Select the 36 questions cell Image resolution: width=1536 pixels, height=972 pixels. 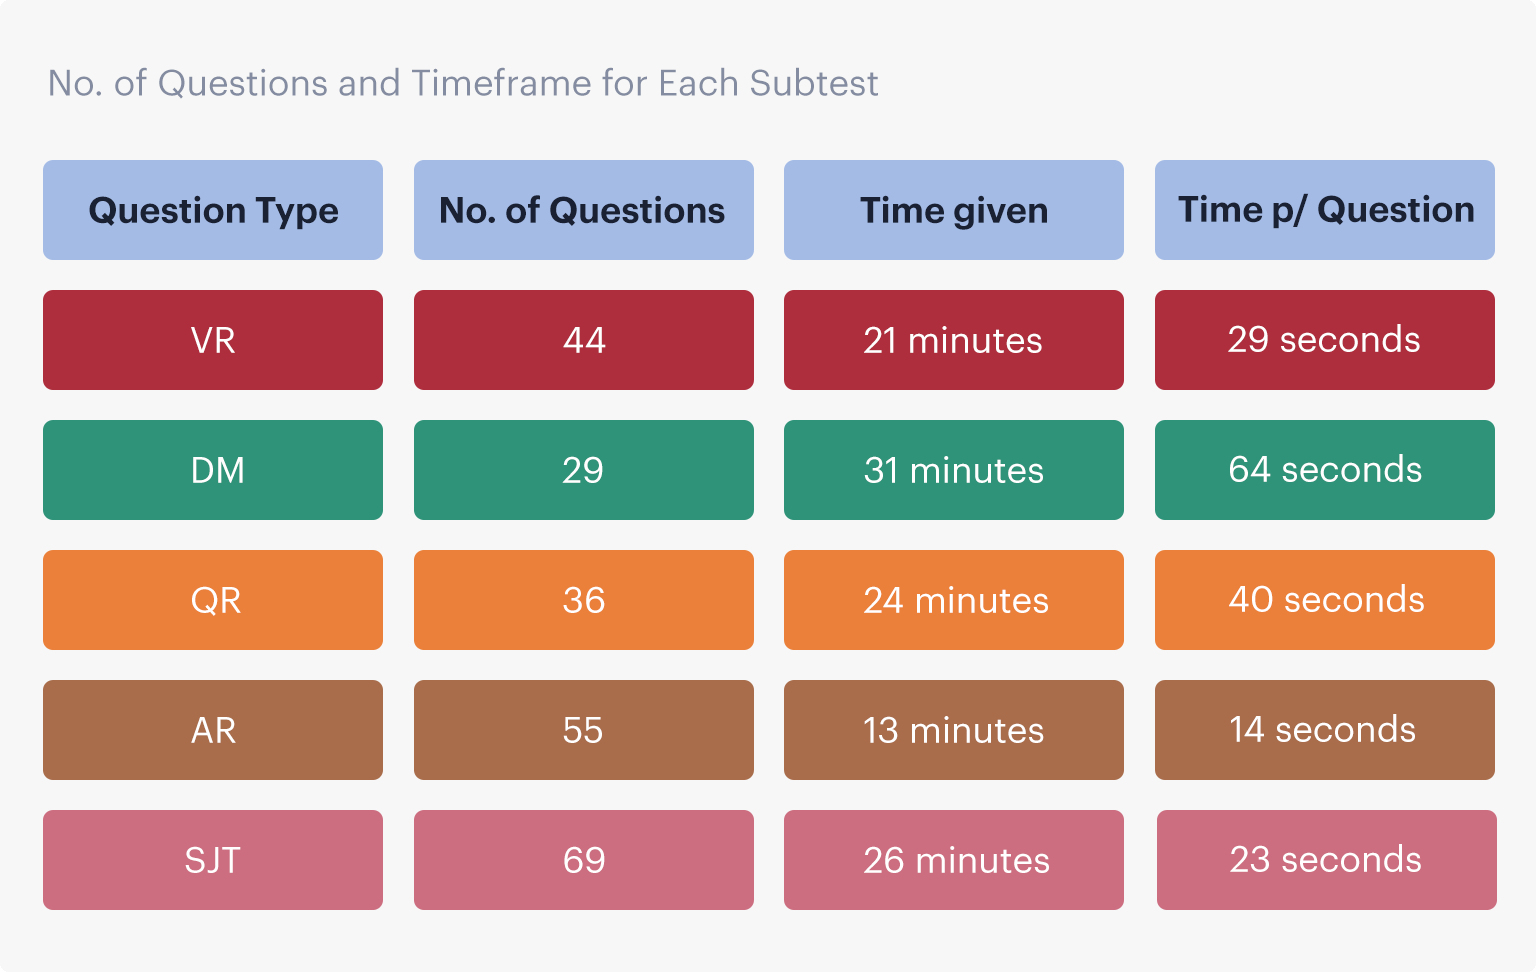coord(583,600)
